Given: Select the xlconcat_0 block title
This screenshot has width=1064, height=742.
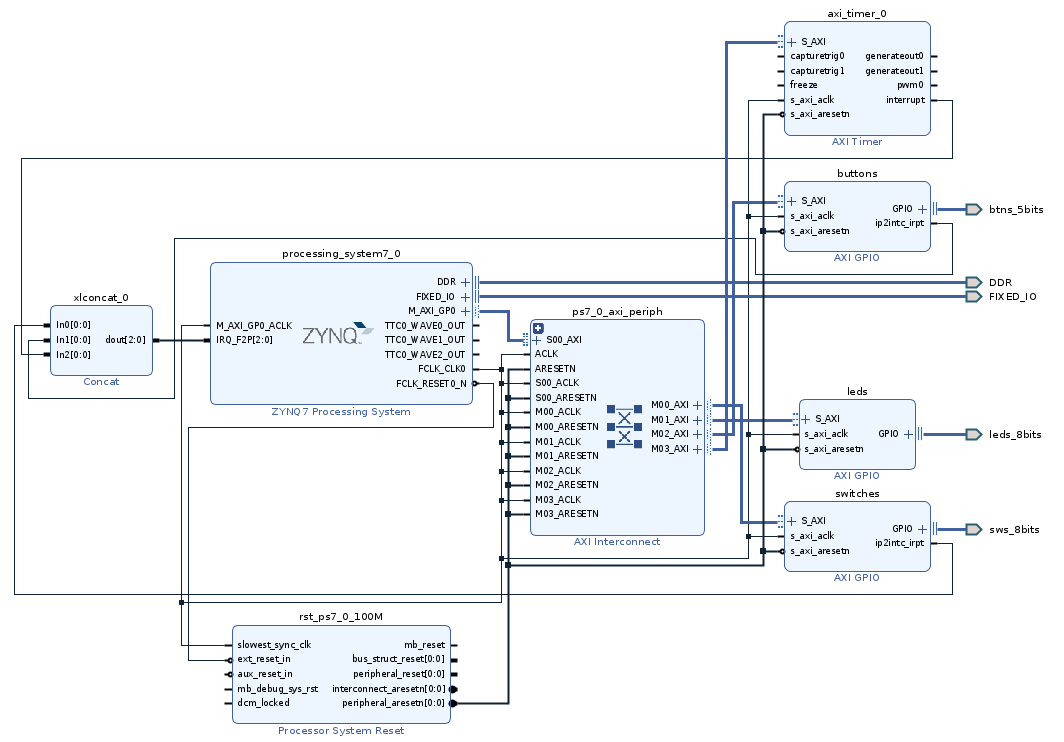Looking at the screenshot, I should click(x=101, y=297).
